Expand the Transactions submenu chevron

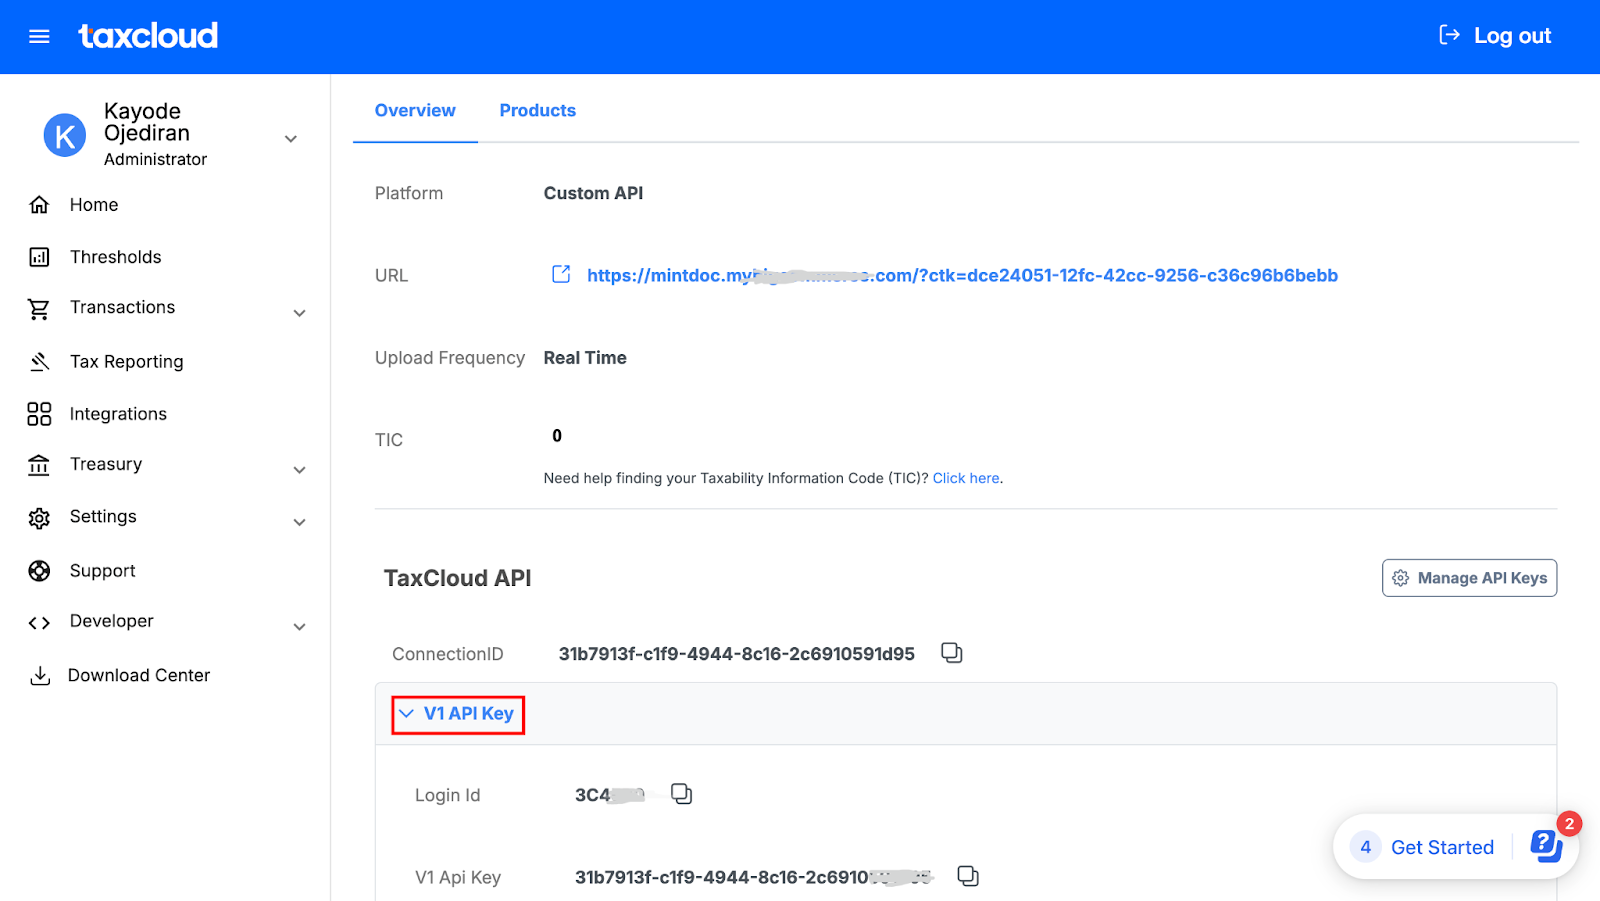tap(299, 313)
